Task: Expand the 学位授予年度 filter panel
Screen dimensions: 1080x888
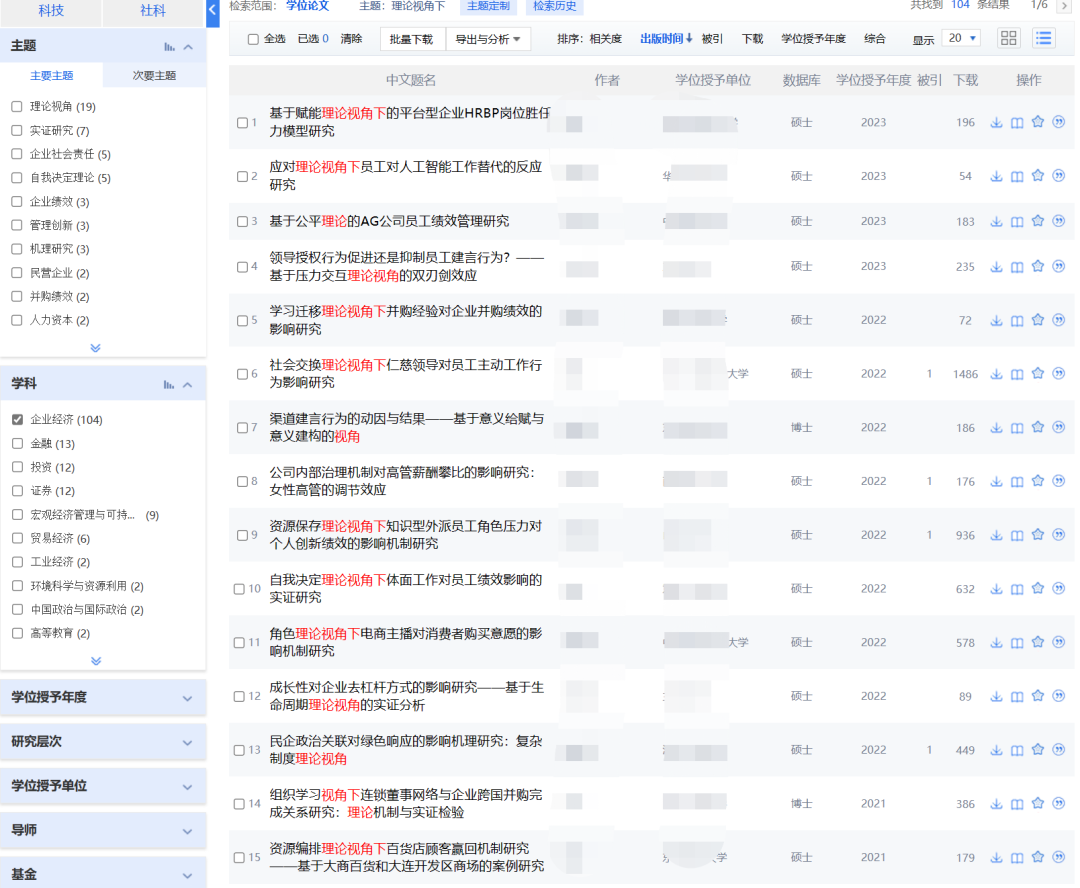Action: pos(103,697)
